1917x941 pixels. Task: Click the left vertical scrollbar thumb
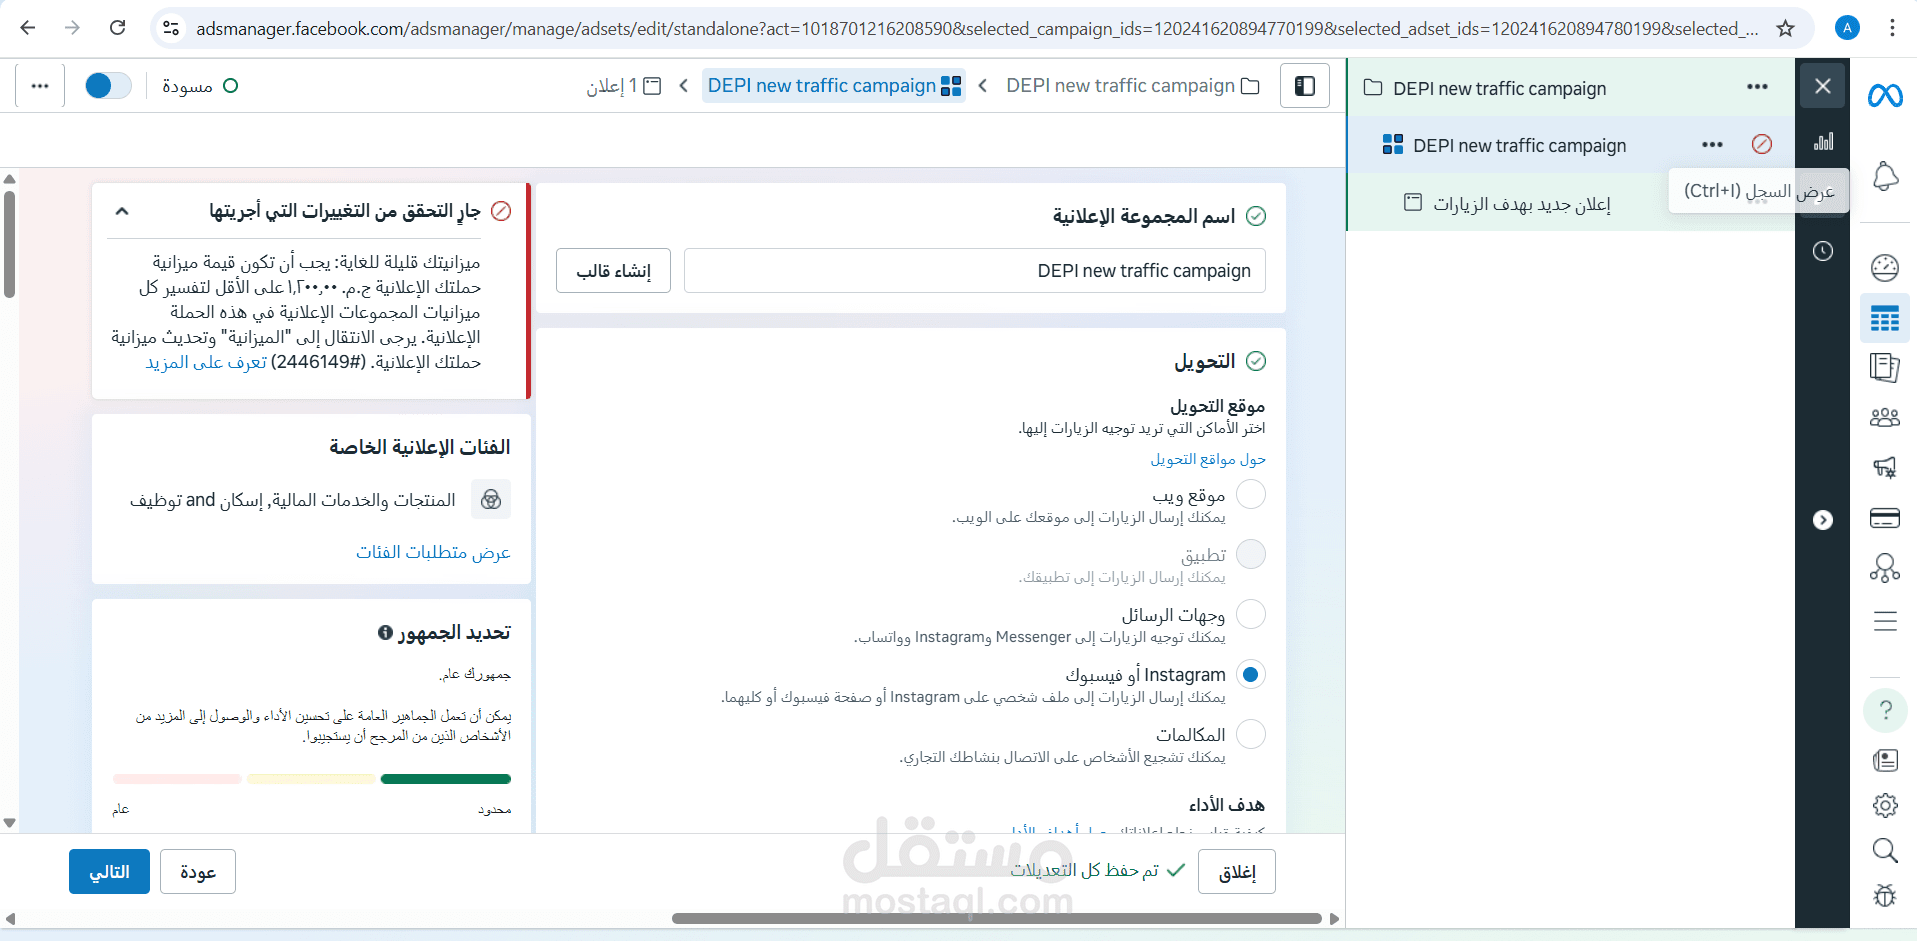[x=9, y=245]
